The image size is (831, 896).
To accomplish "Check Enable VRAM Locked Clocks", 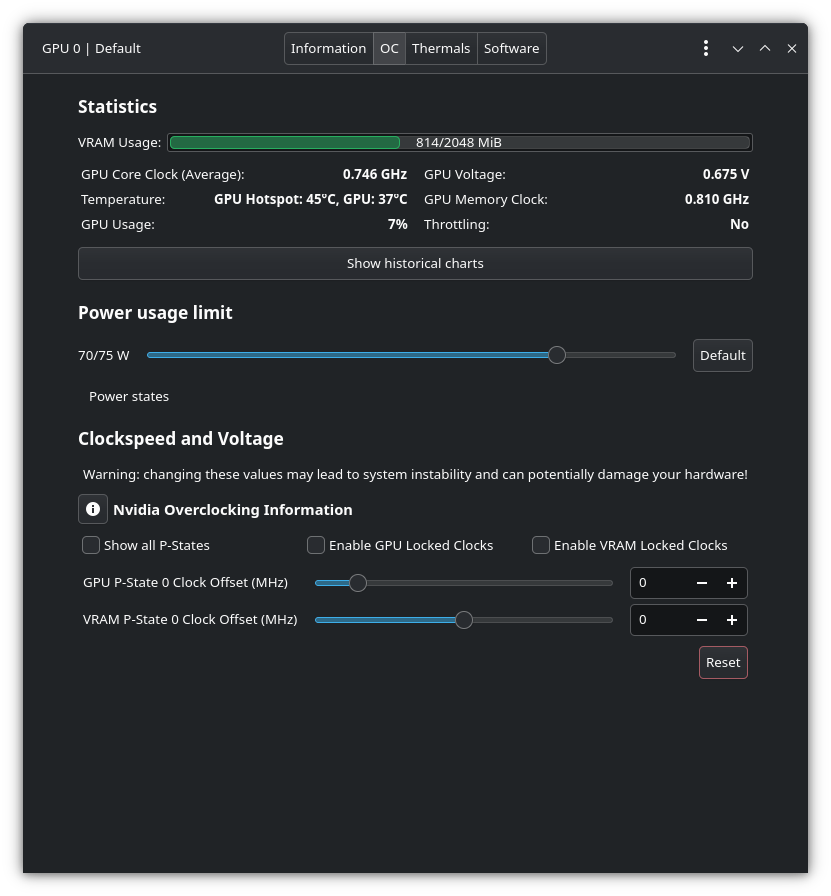I will tap(541, 545).
